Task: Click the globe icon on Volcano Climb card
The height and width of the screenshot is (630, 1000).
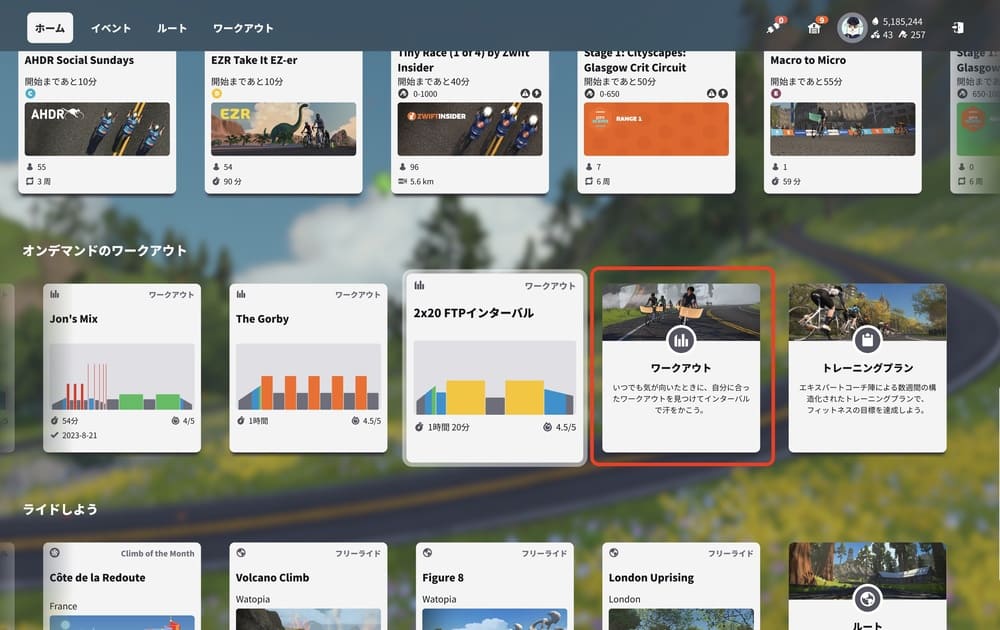Action: coord(241,553)
